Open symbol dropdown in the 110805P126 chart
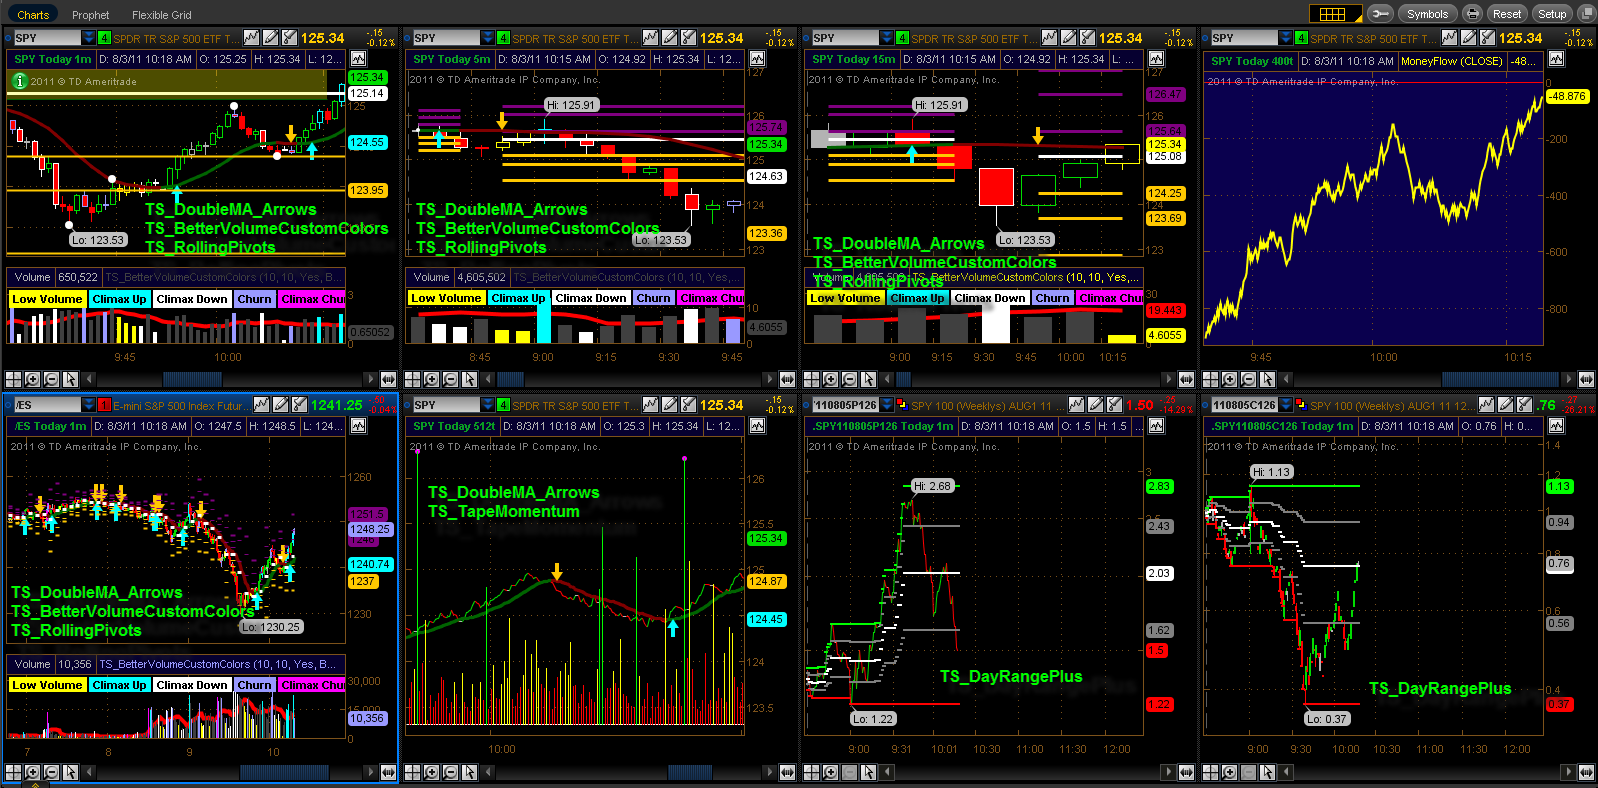Viewport: 1598px width, 788px height. (x=886, y=405)
